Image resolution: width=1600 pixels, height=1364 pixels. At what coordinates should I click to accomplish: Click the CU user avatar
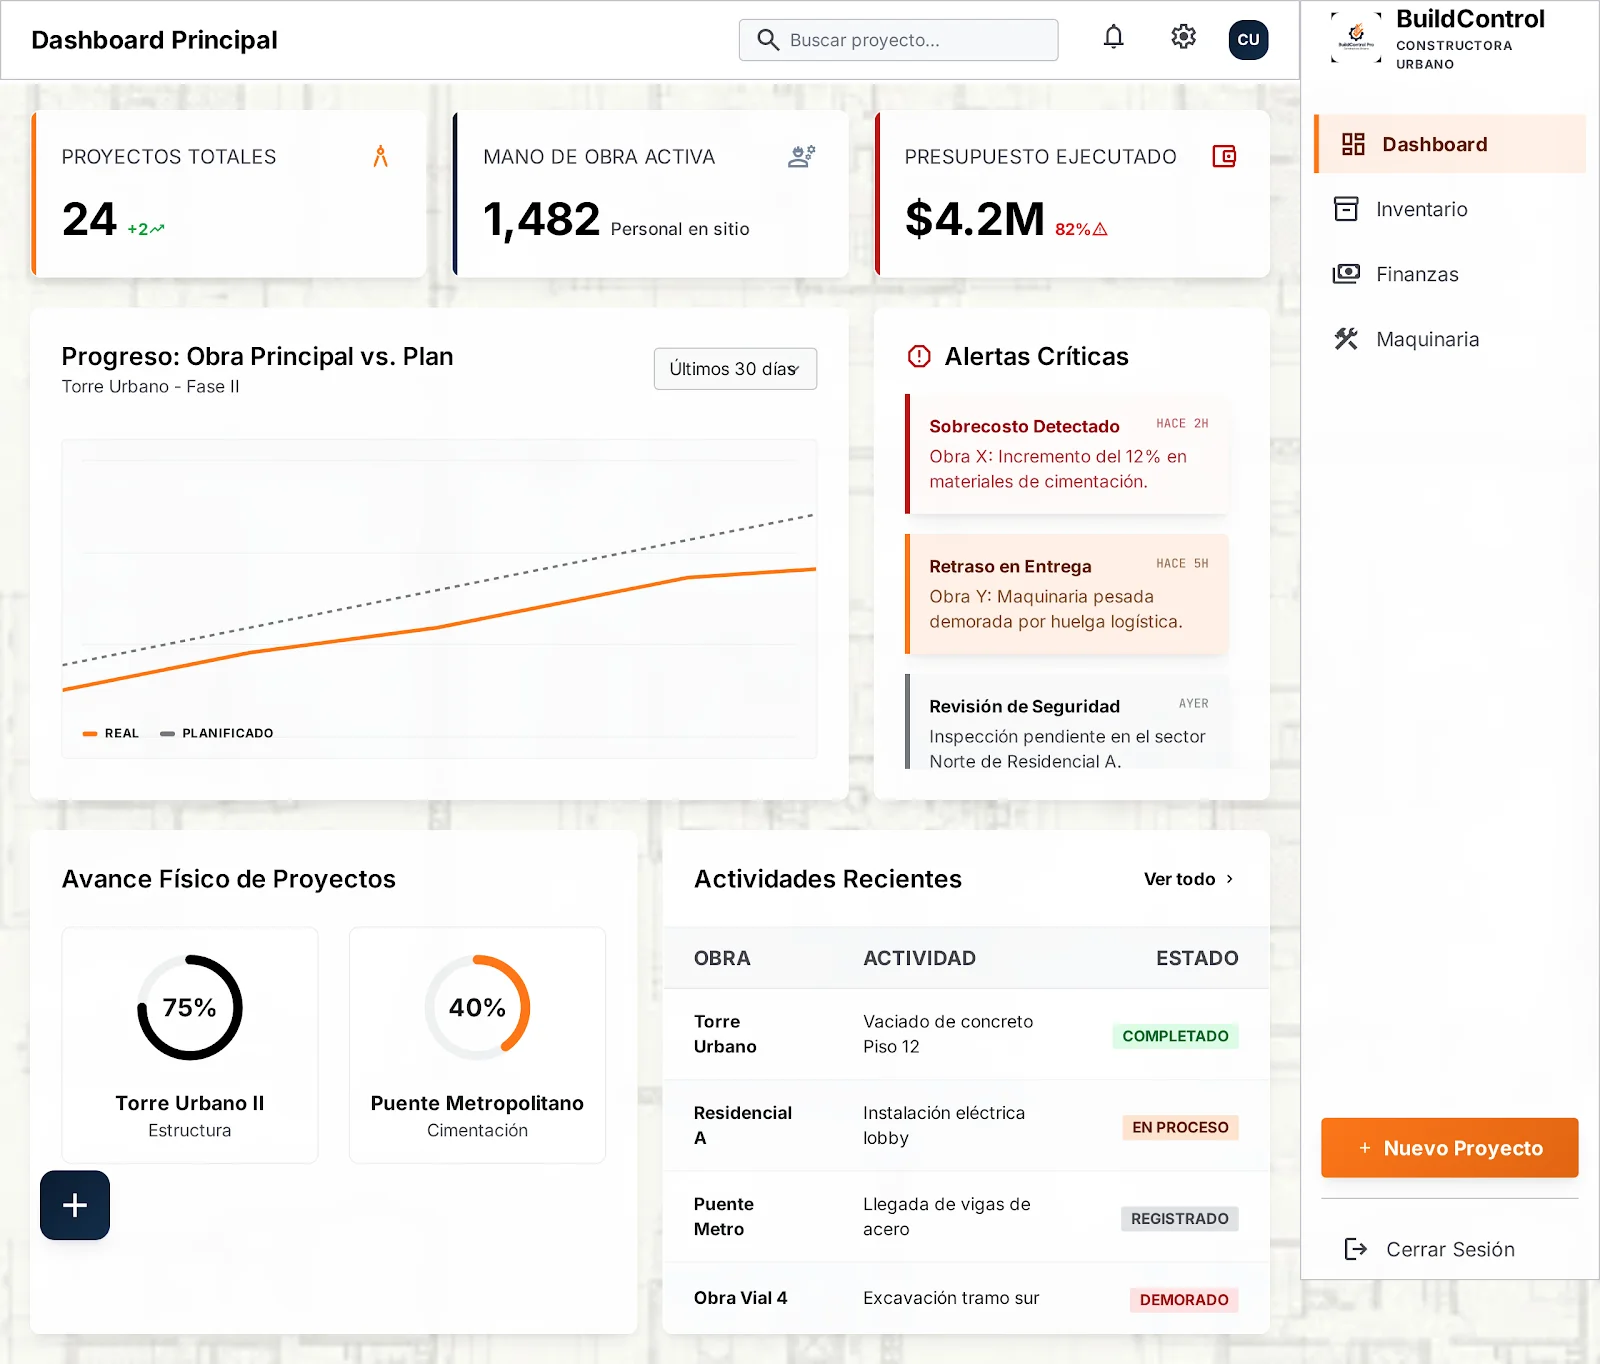1248,40
